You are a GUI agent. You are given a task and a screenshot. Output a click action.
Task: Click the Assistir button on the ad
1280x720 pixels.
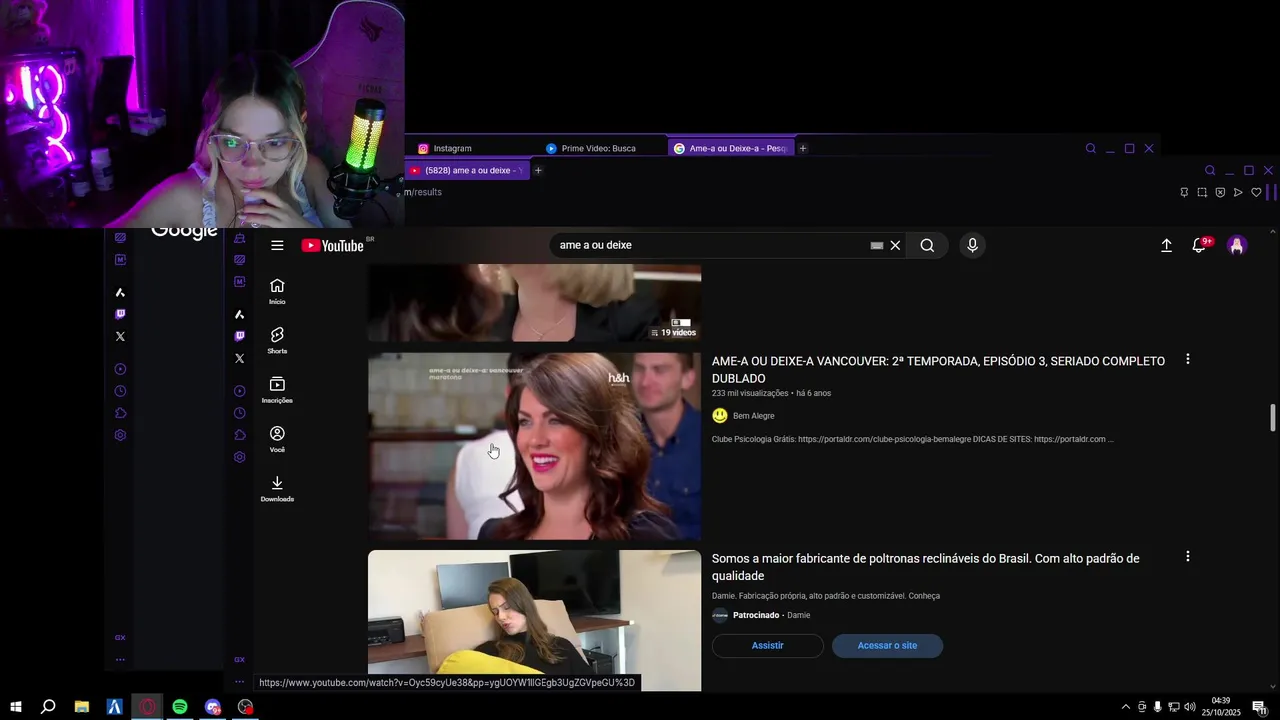pos(768,645)
